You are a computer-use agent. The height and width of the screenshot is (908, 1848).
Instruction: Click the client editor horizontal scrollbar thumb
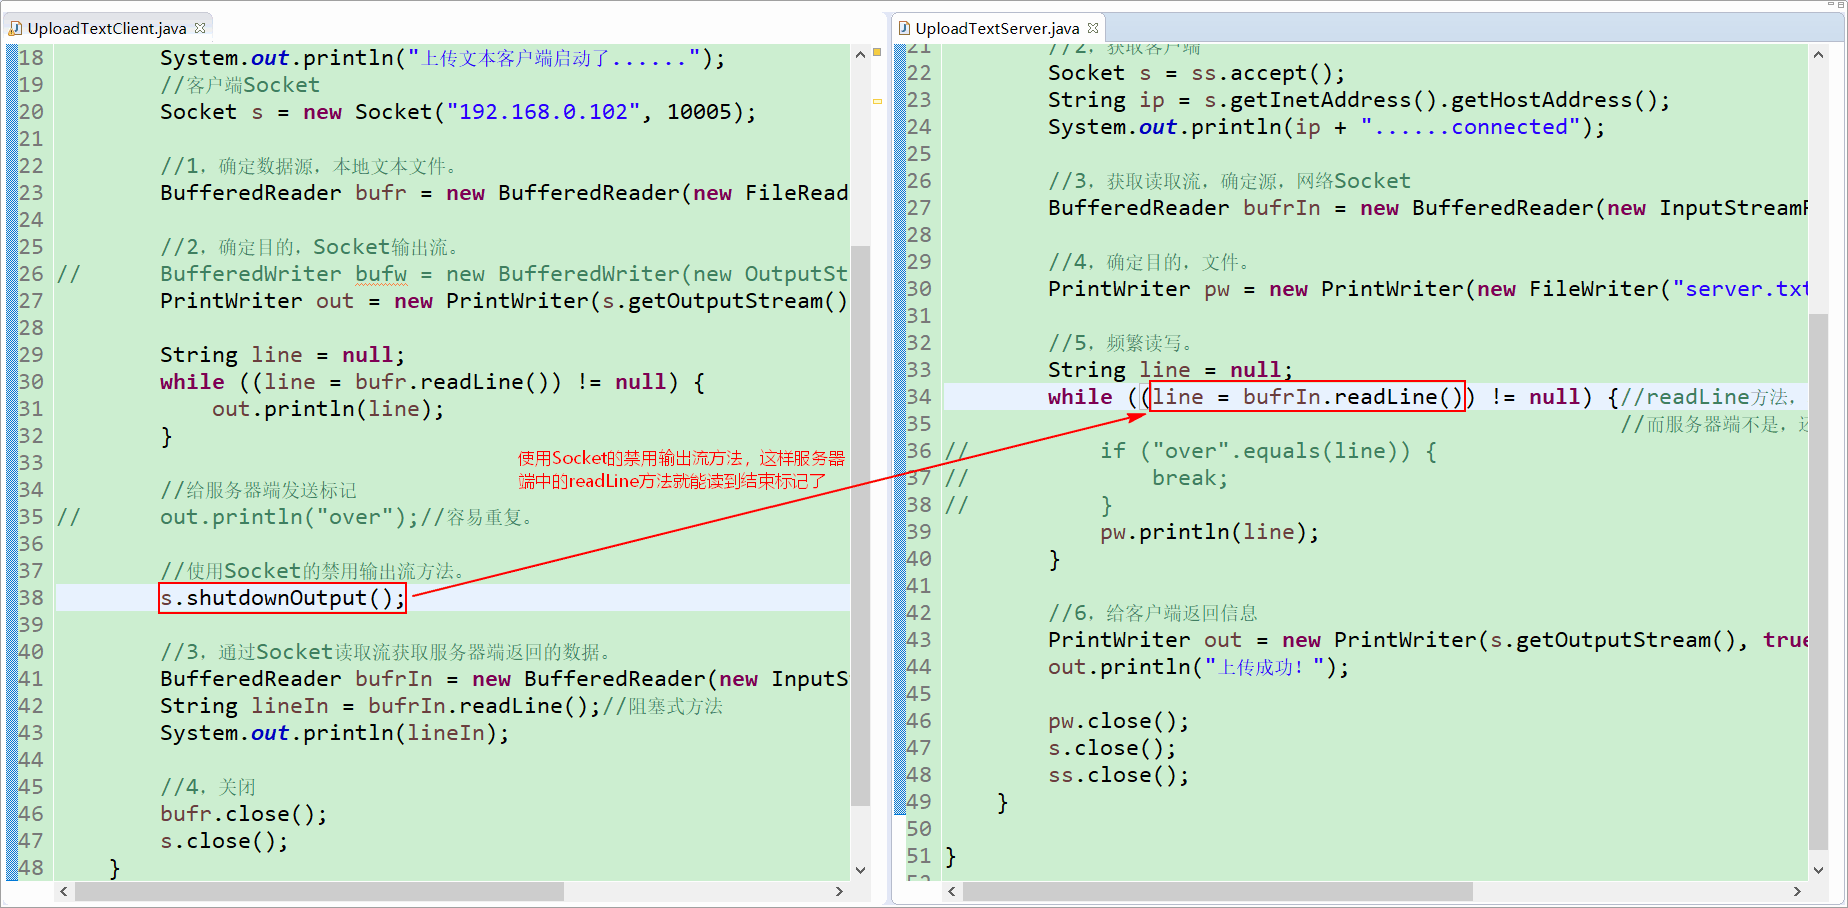click(x=320, y=891)
